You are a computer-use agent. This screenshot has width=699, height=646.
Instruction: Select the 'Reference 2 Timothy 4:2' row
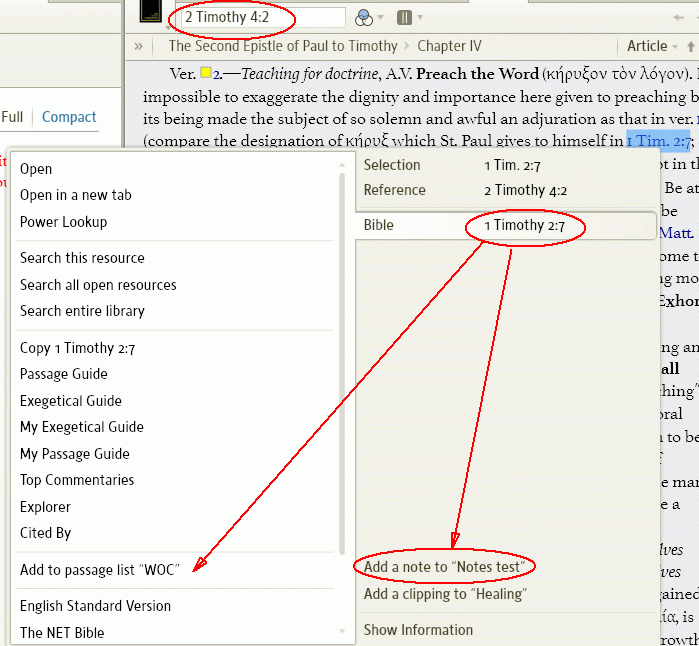pyautogui.click(x=506, y=190)
